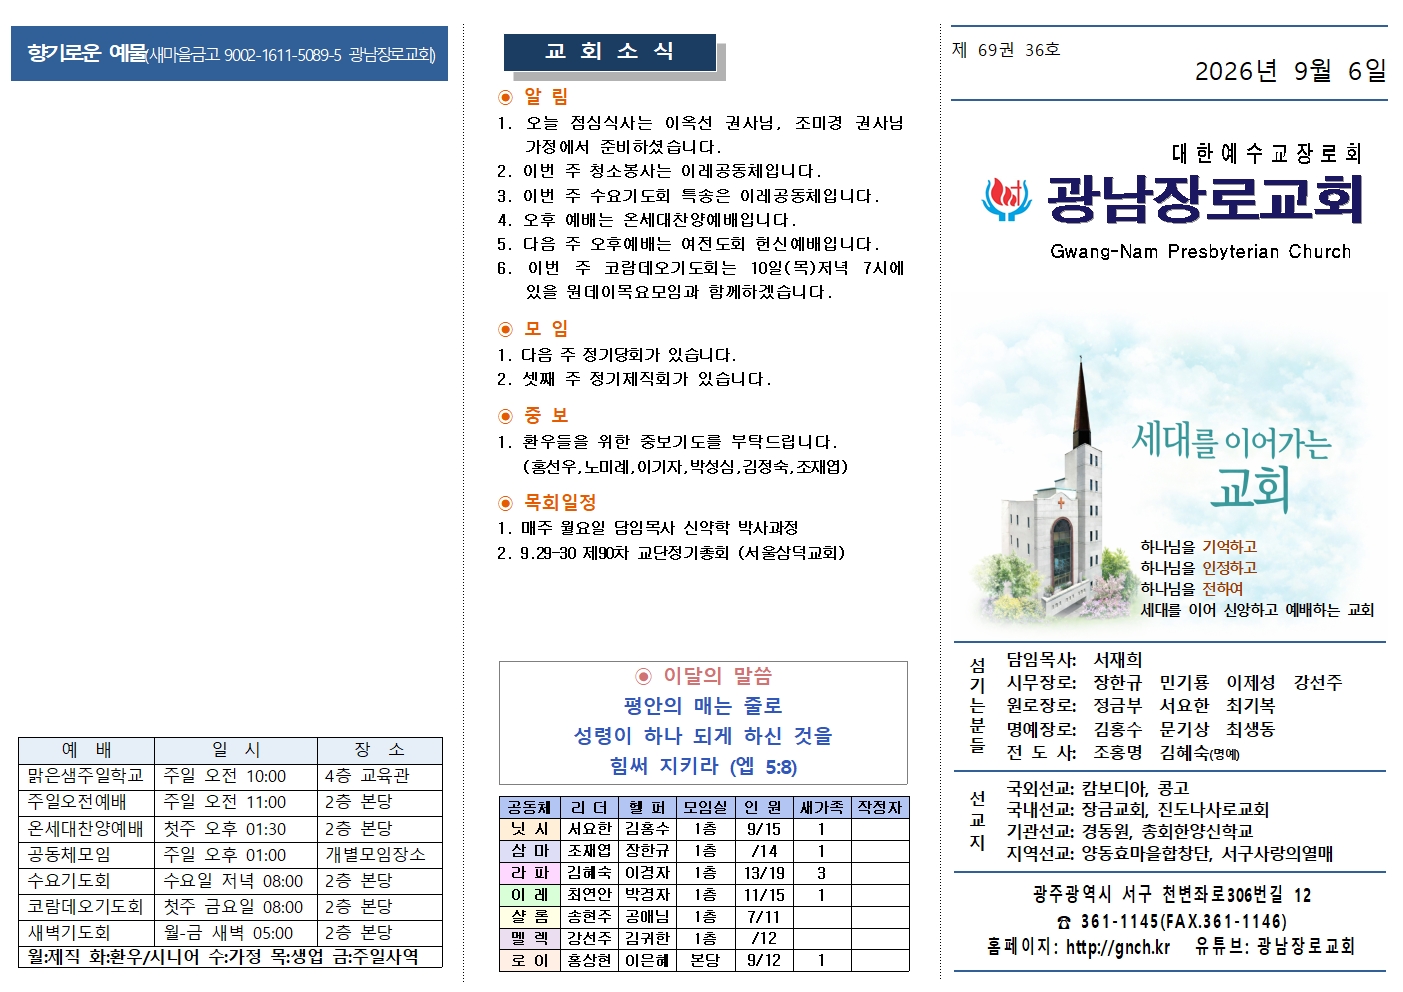Select the 향기로운 예물 header banner
Image resolution: width=1403 pixels, height=992 pixels.
point(229,53)
